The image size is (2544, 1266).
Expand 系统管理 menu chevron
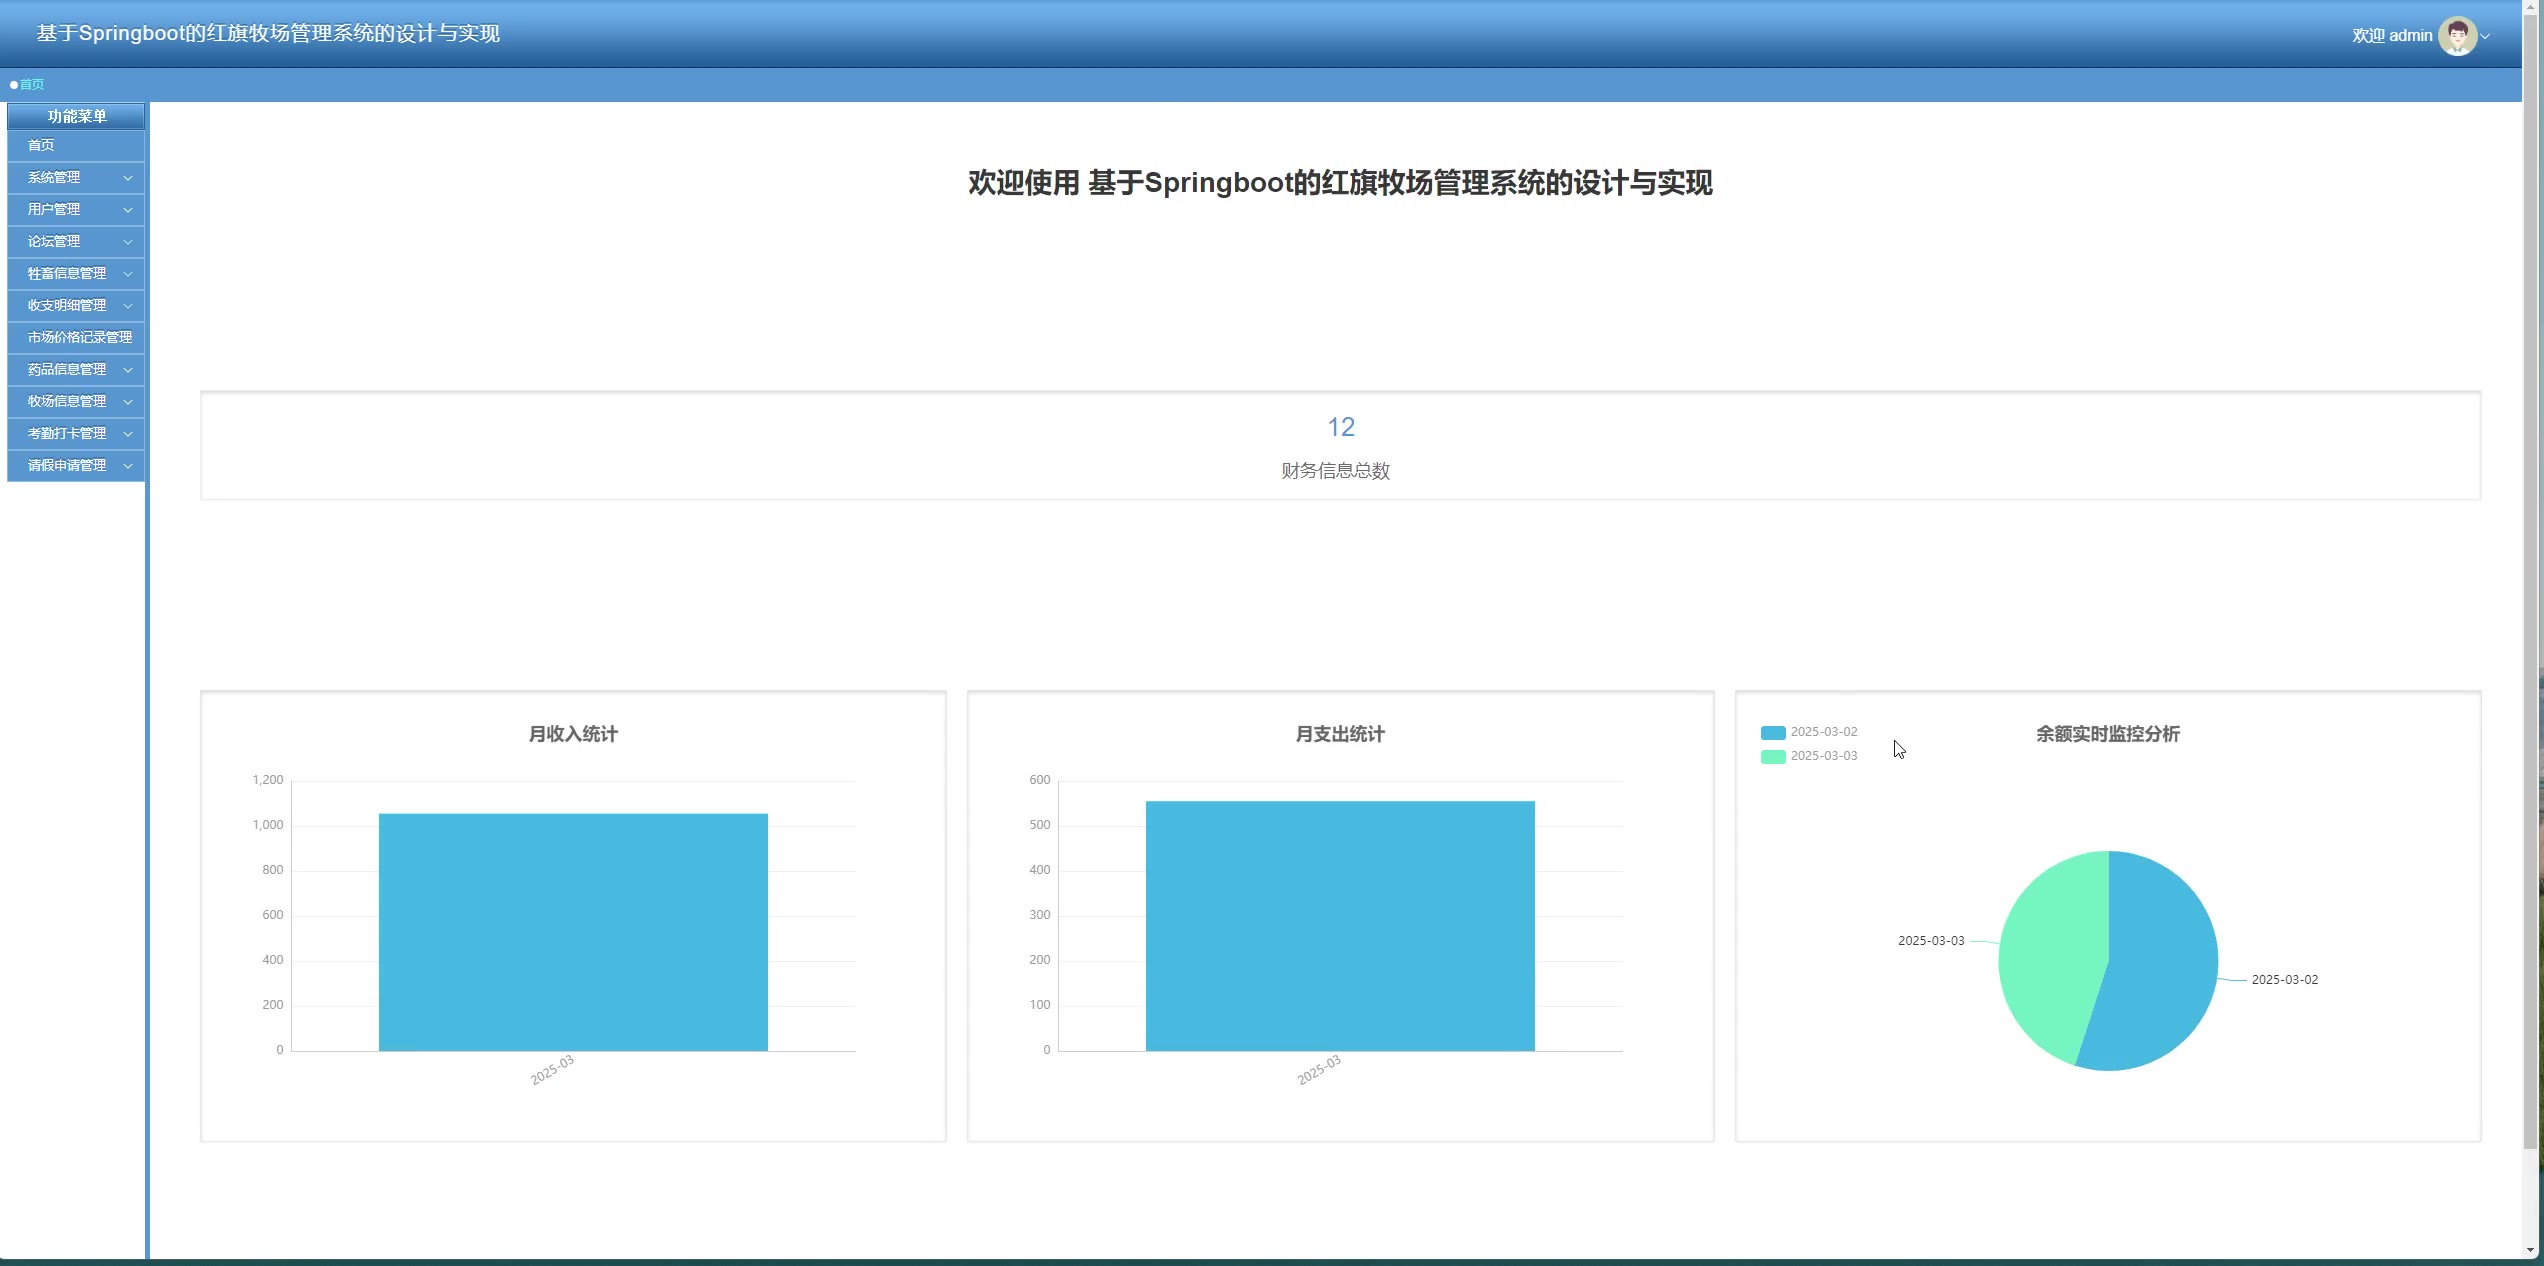pyautogui.click(x=127, y=178)
